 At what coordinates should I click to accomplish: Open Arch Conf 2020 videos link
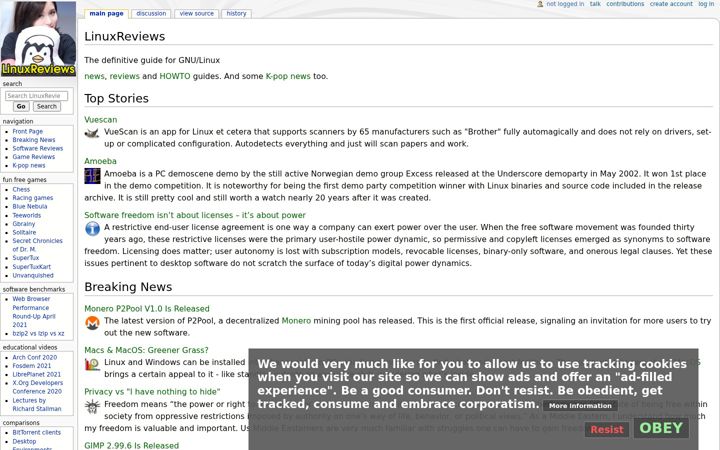[x=34, y=357]
